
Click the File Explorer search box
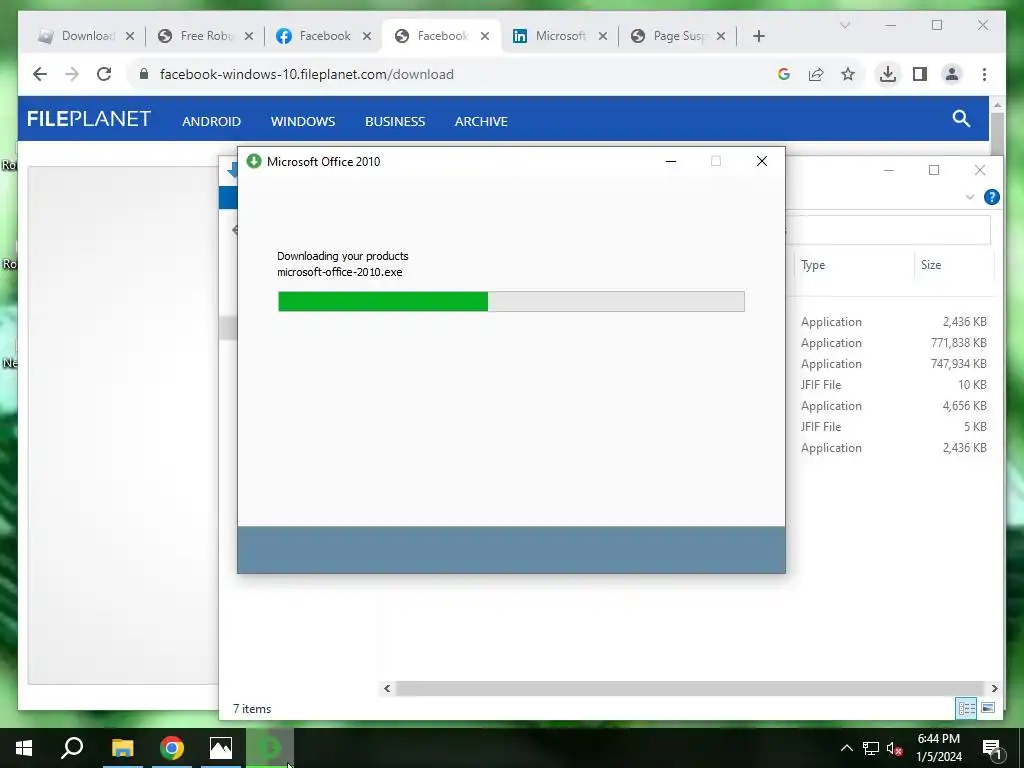(x=888, y=229)
